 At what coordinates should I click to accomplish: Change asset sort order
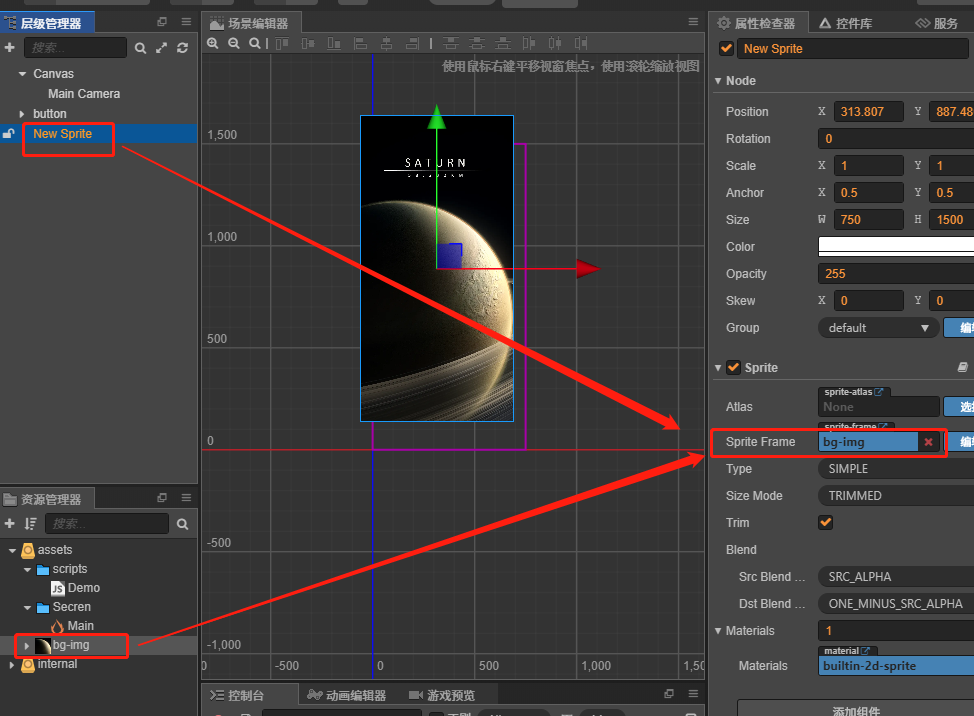tap(30, 523)
